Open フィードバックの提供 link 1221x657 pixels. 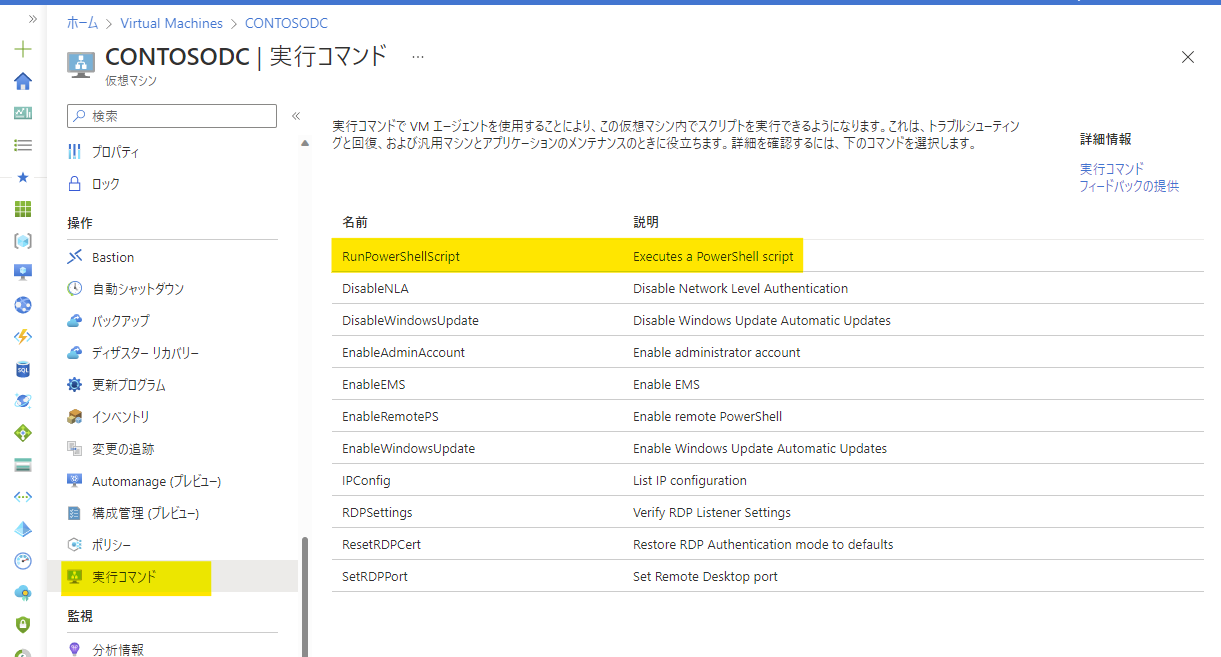[x=1129, y=186]
